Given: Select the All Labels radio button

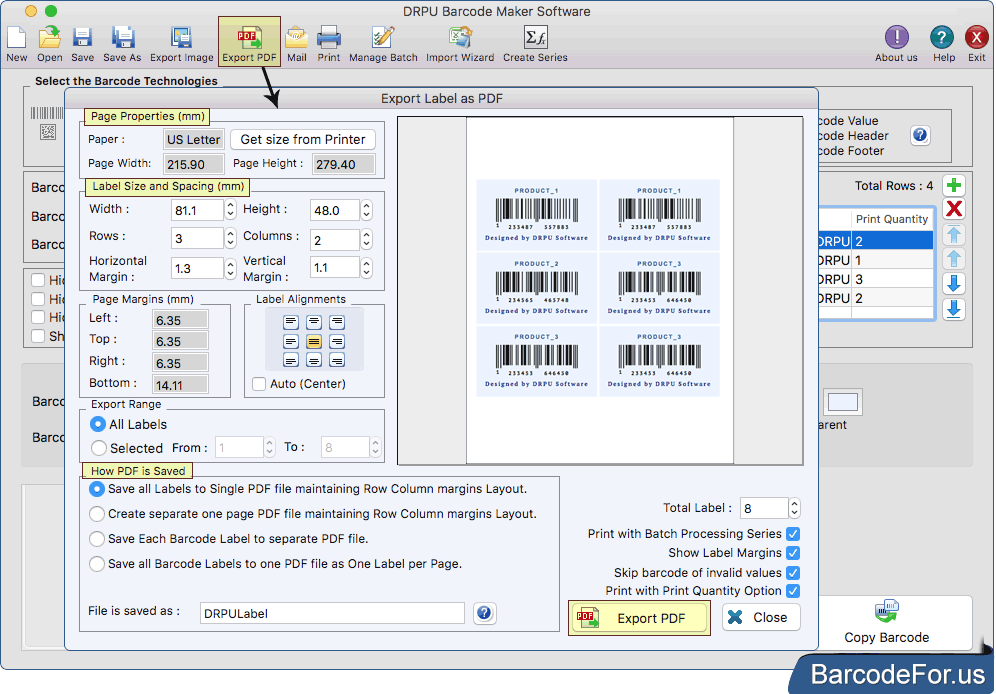Looking at the screenshot, I should click(98, 424).
